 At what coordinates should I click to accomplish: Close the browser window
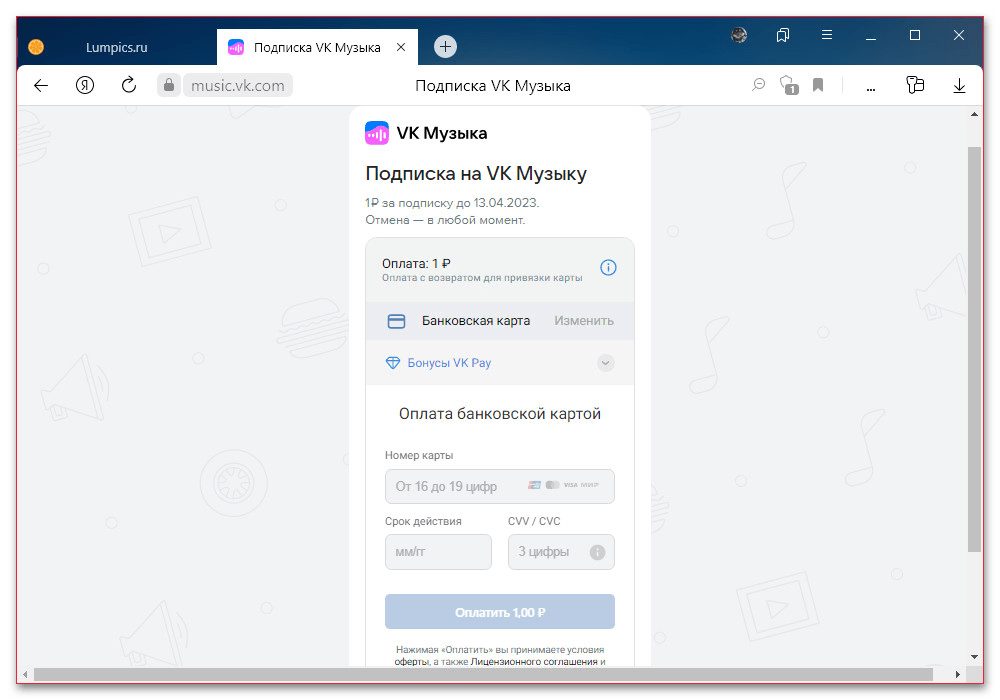[x=959, y=35]
